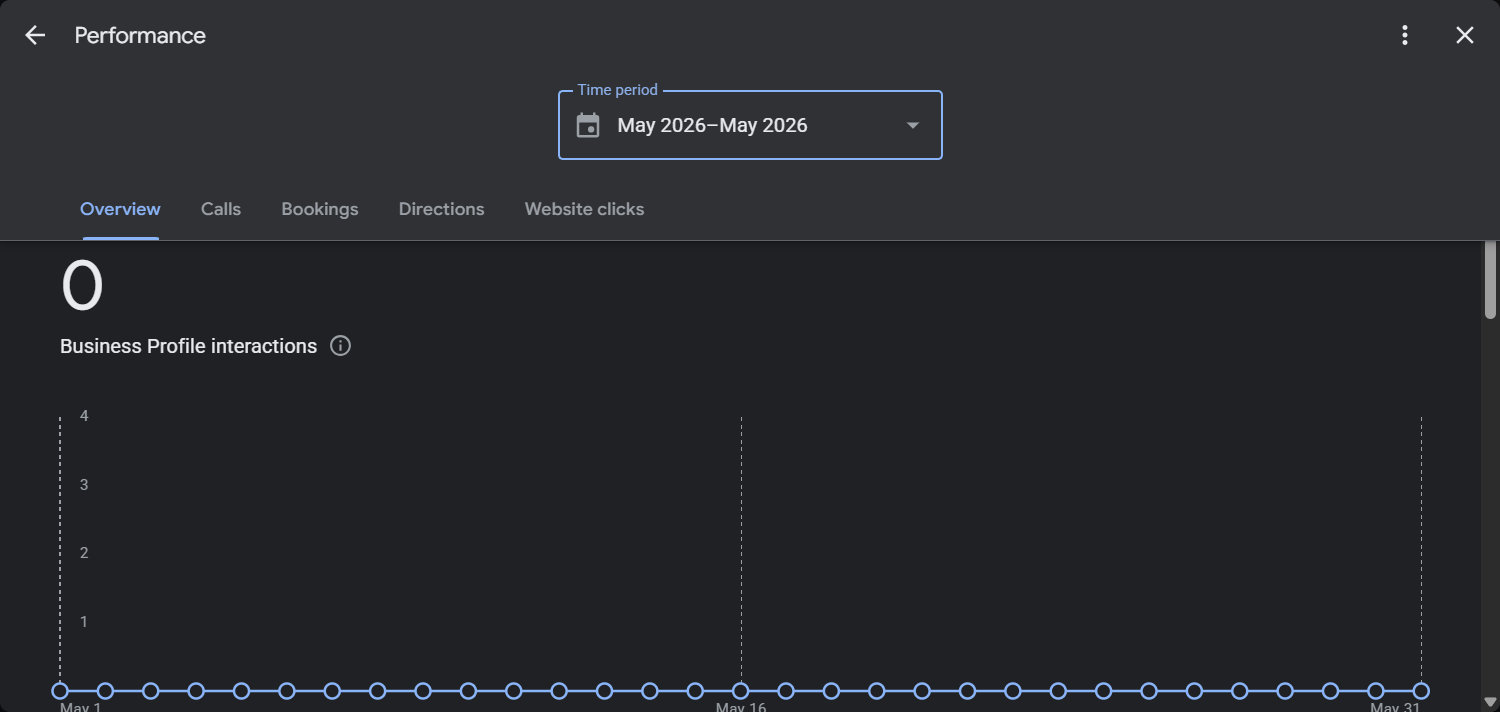Open the Website clicks tab
Image resolution: width=1500 pixels, height=712 pixels.
(x=584, y=209)
